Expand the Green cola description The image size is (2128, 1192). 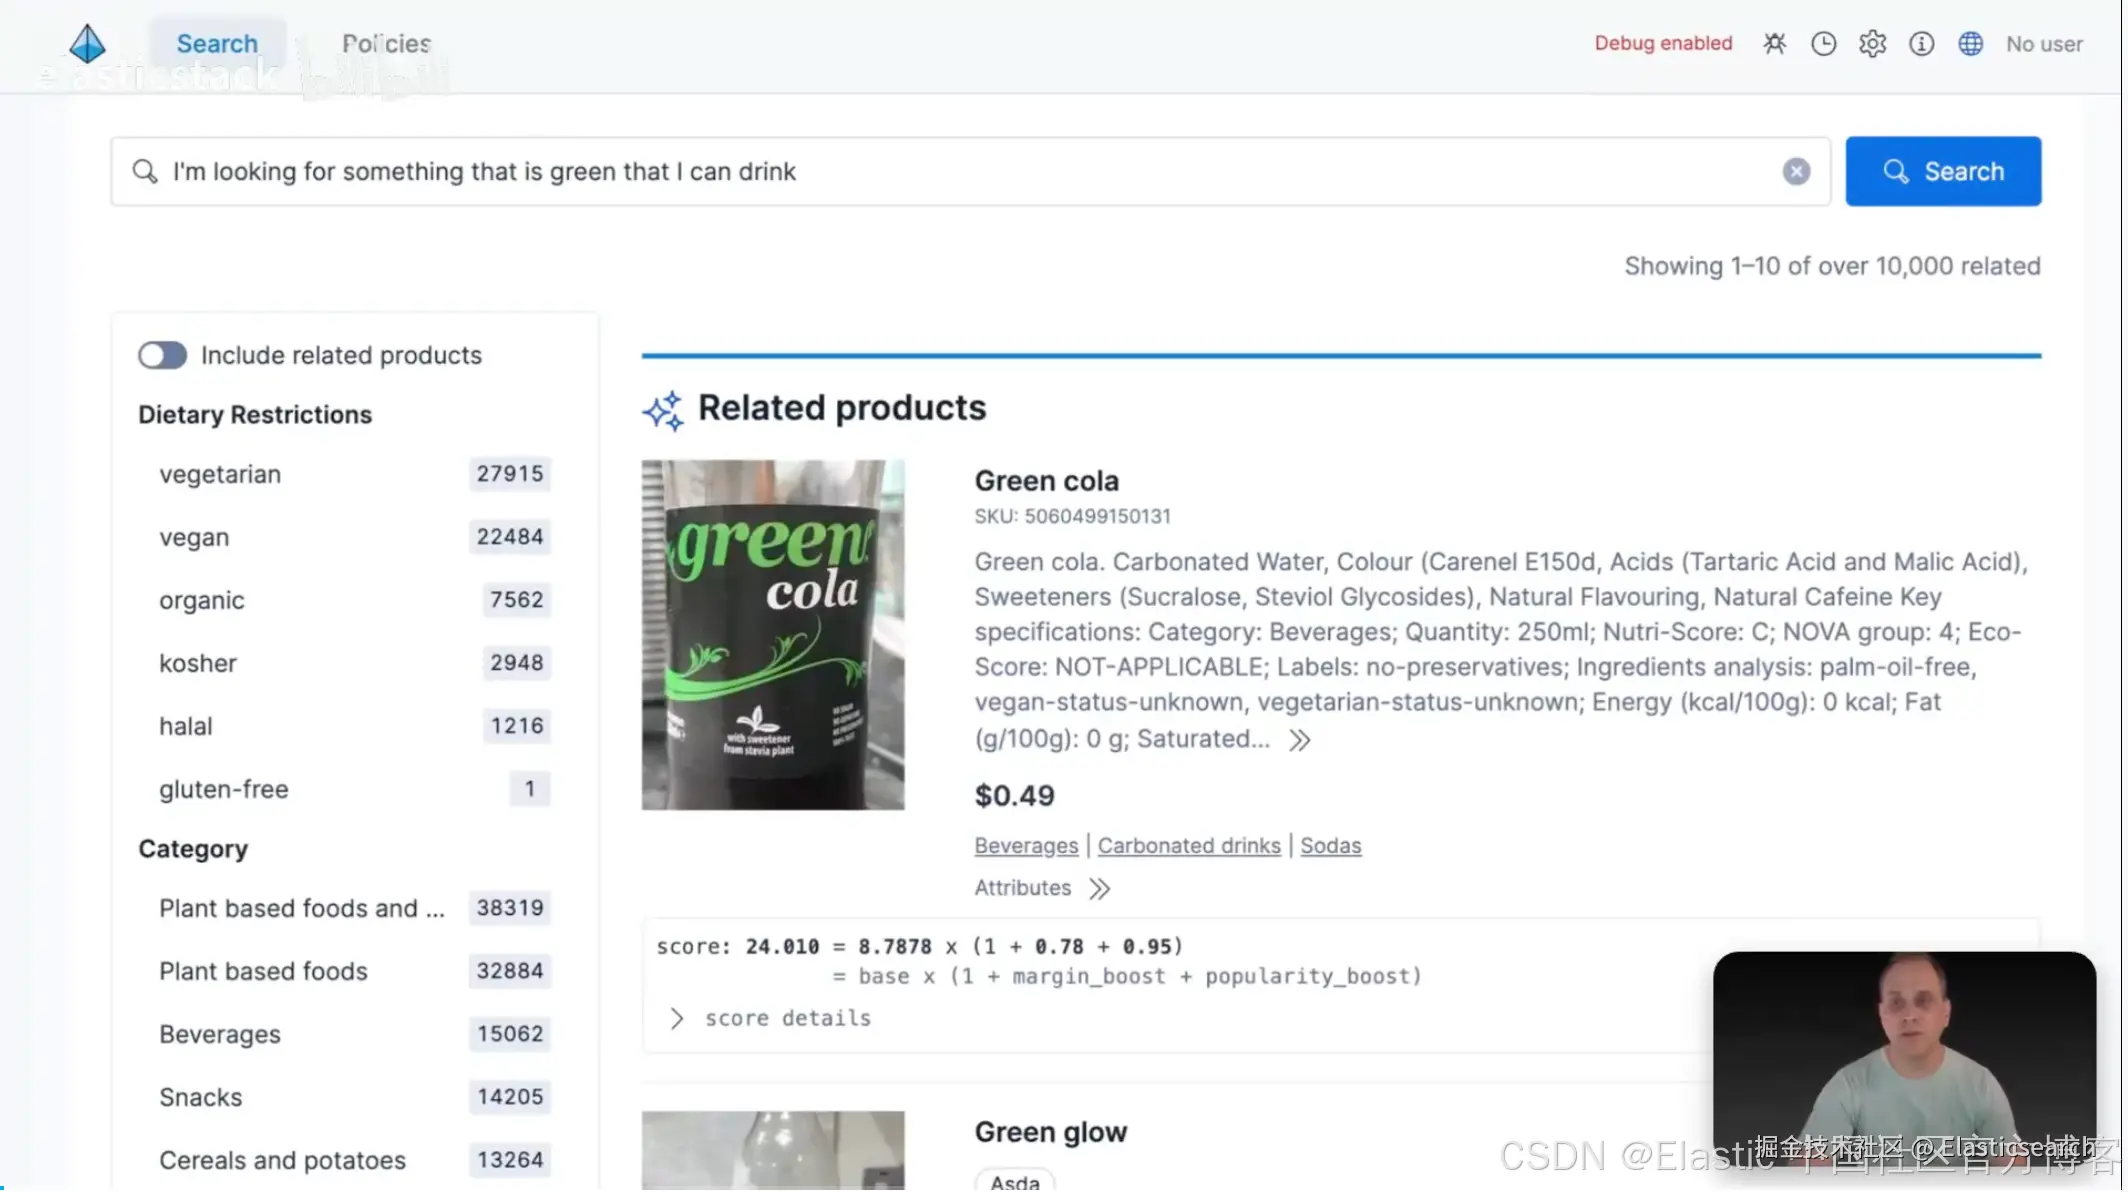[1300, 741]
